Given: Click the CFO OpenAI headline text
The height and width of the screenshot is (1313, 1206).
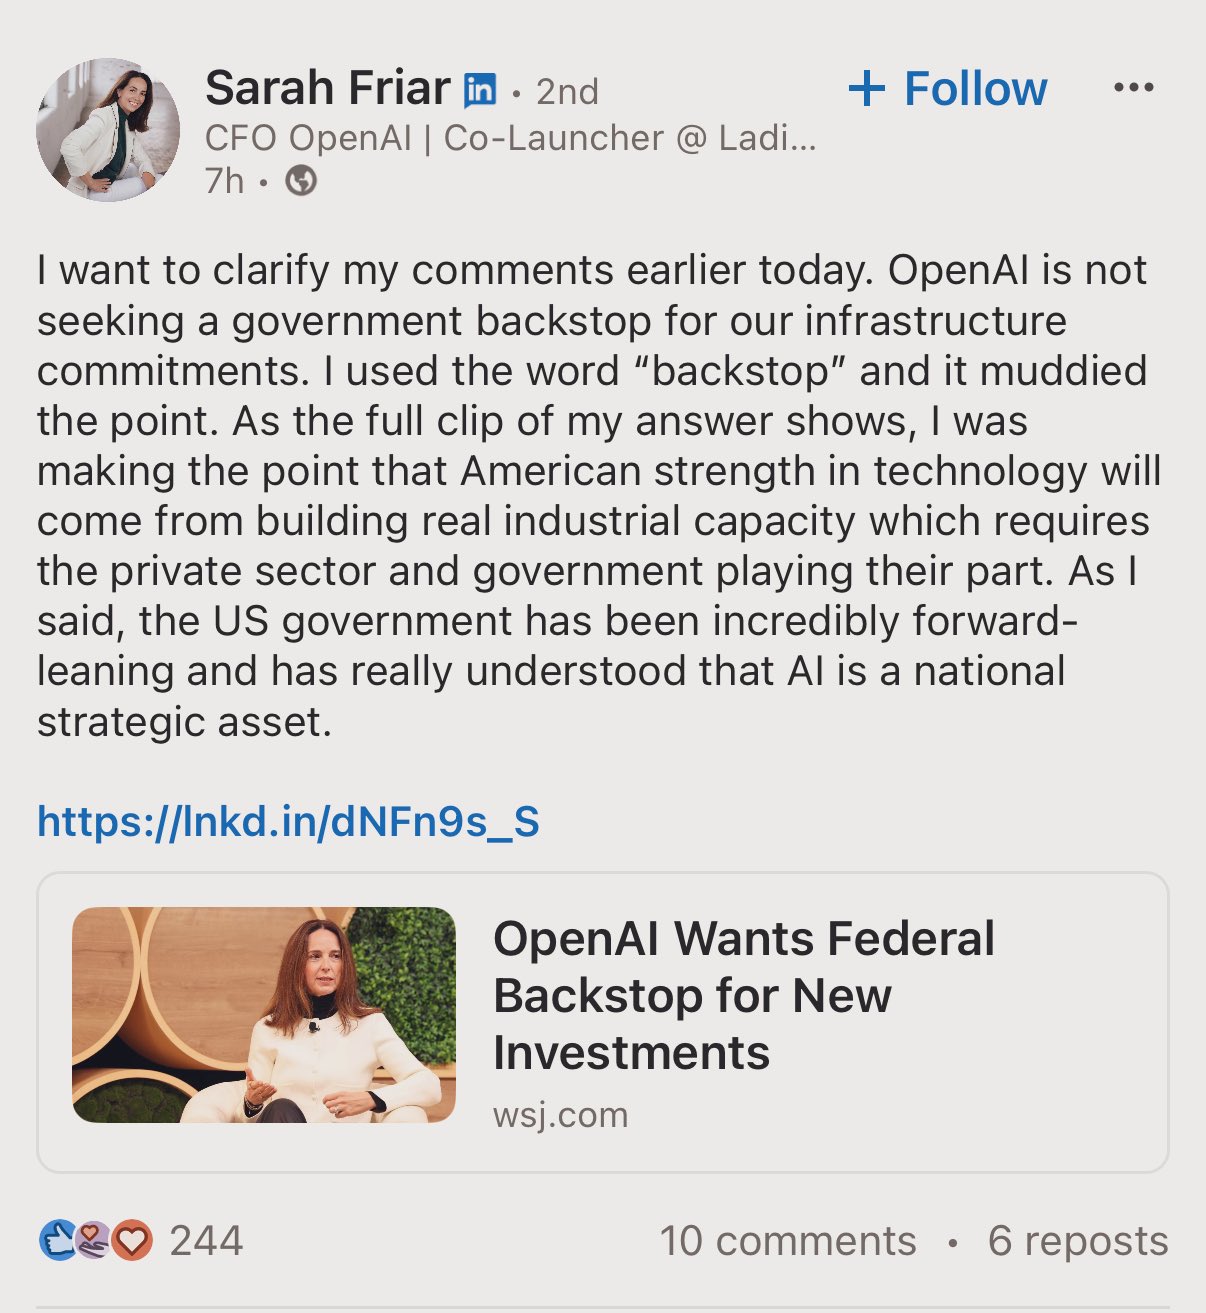Looking at the screenshot, I should (510, 138).
